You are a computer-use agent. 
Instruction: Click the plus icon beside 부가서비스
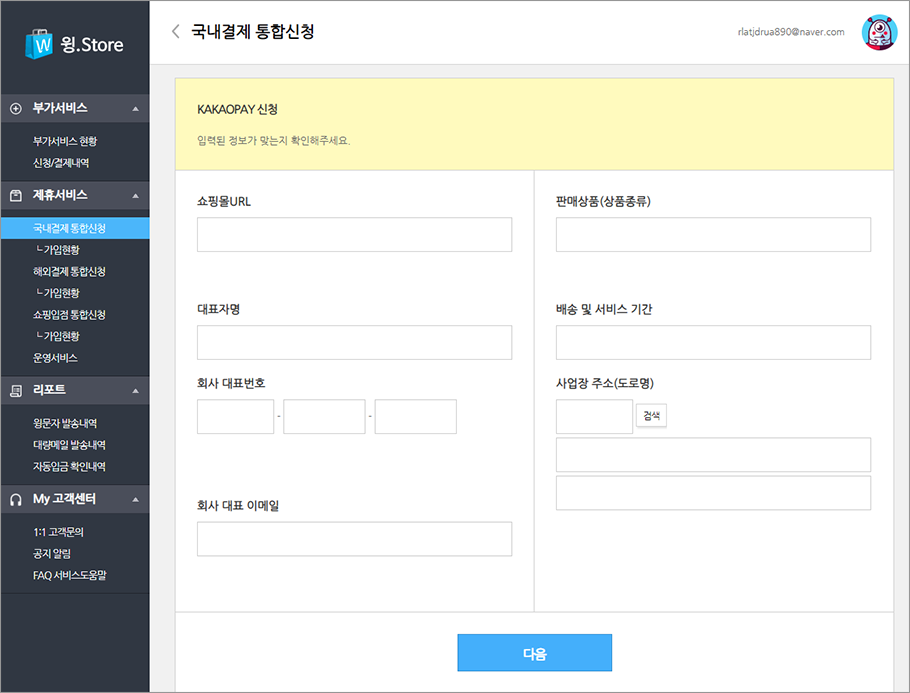[16, 109]
